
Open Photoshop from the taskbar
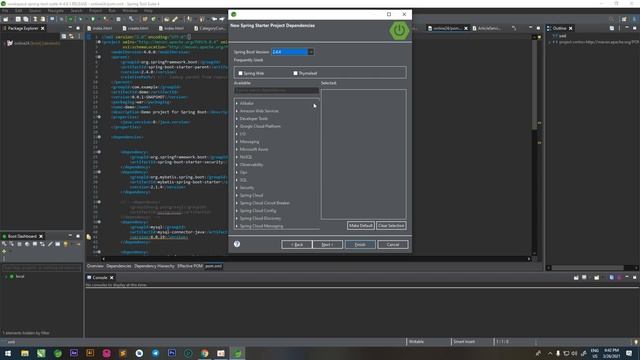point(172,353)
